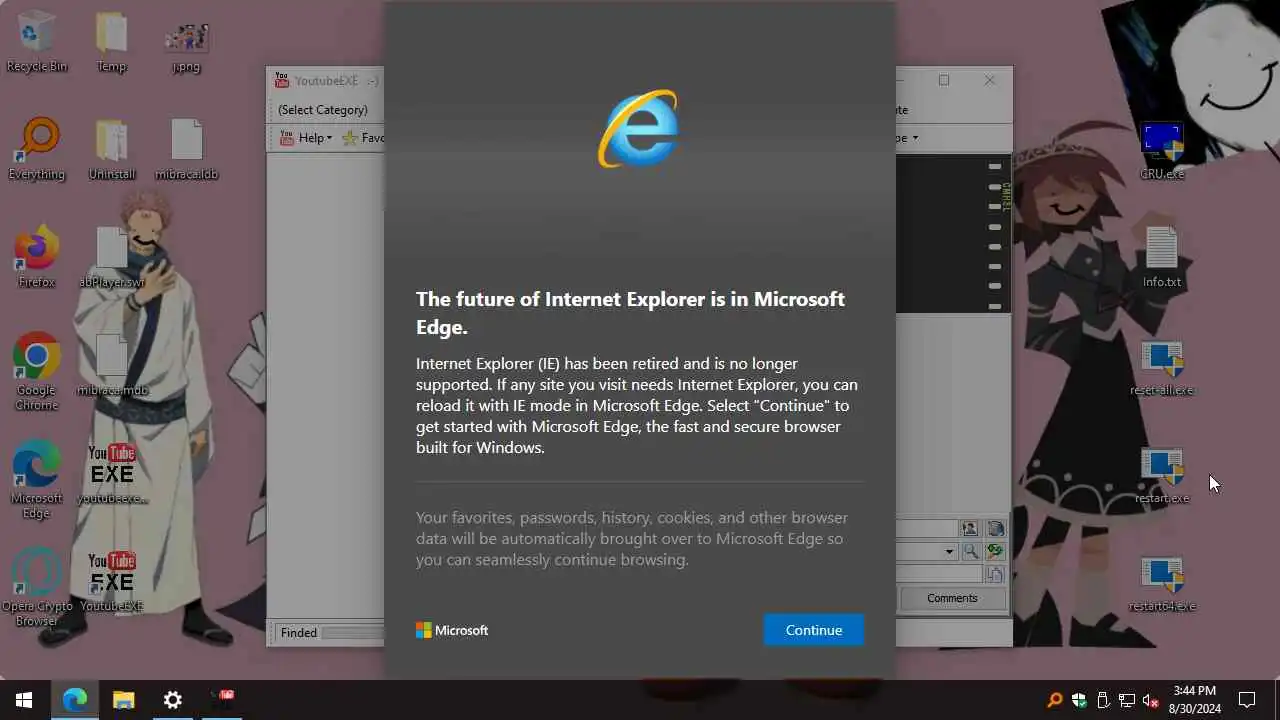Open Windows Security tray icon
Screen dimensions: 1280x720
(1079, 700)
